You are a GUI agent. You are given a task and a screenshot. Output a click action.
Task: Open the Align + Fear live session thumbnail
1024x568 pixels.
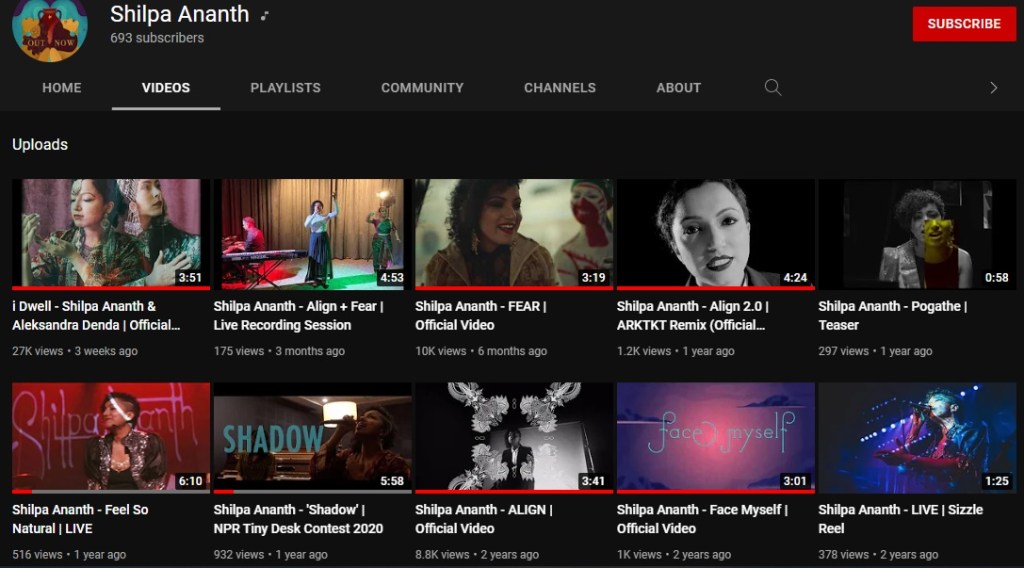point(312,234)
